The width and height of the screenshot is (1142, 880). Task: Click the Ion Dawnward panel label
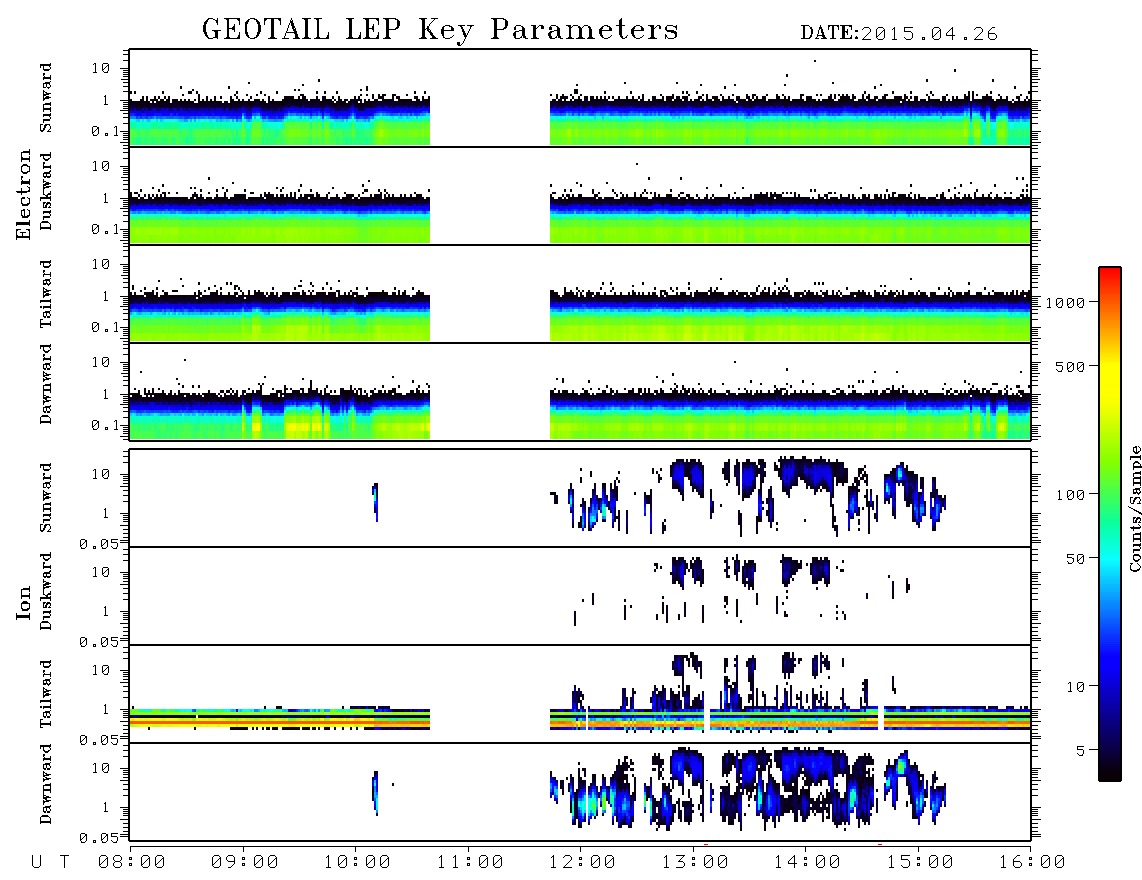click(46, 784)
